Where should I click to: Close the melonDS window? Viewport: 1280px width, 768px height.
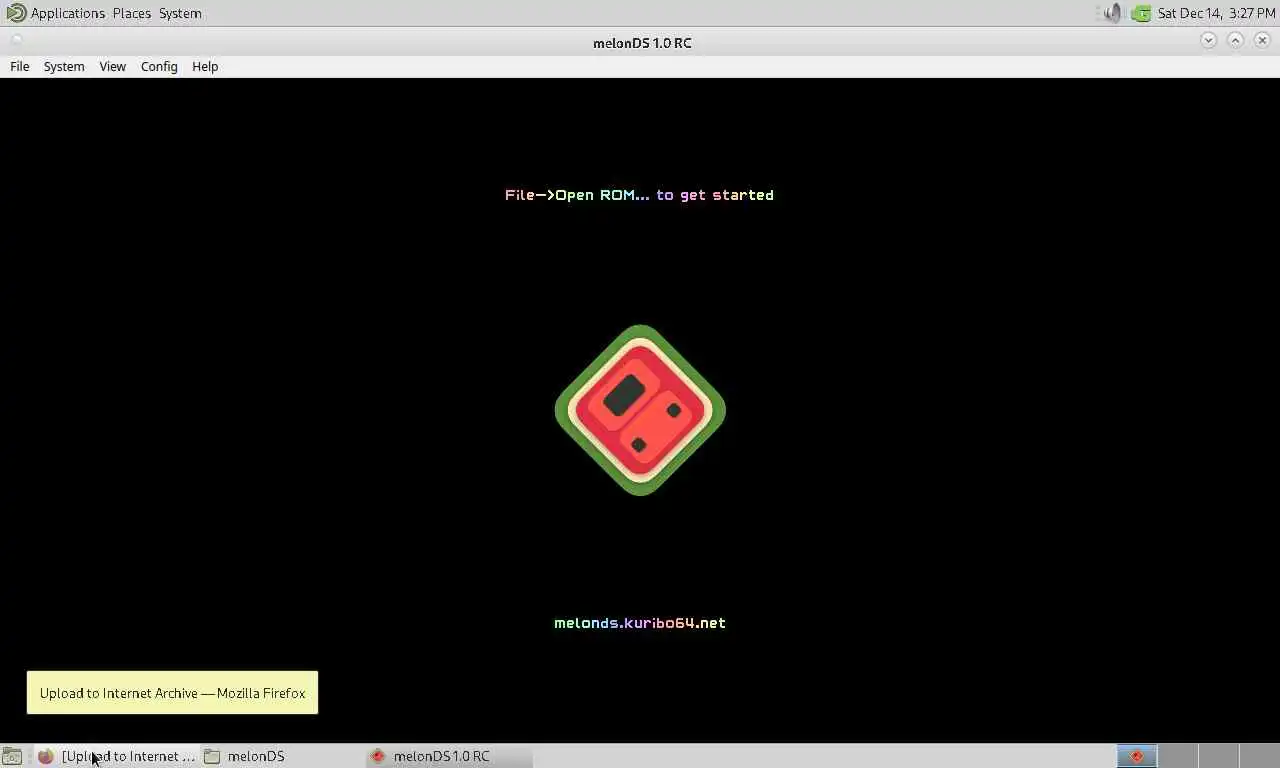coord(1262,40)
